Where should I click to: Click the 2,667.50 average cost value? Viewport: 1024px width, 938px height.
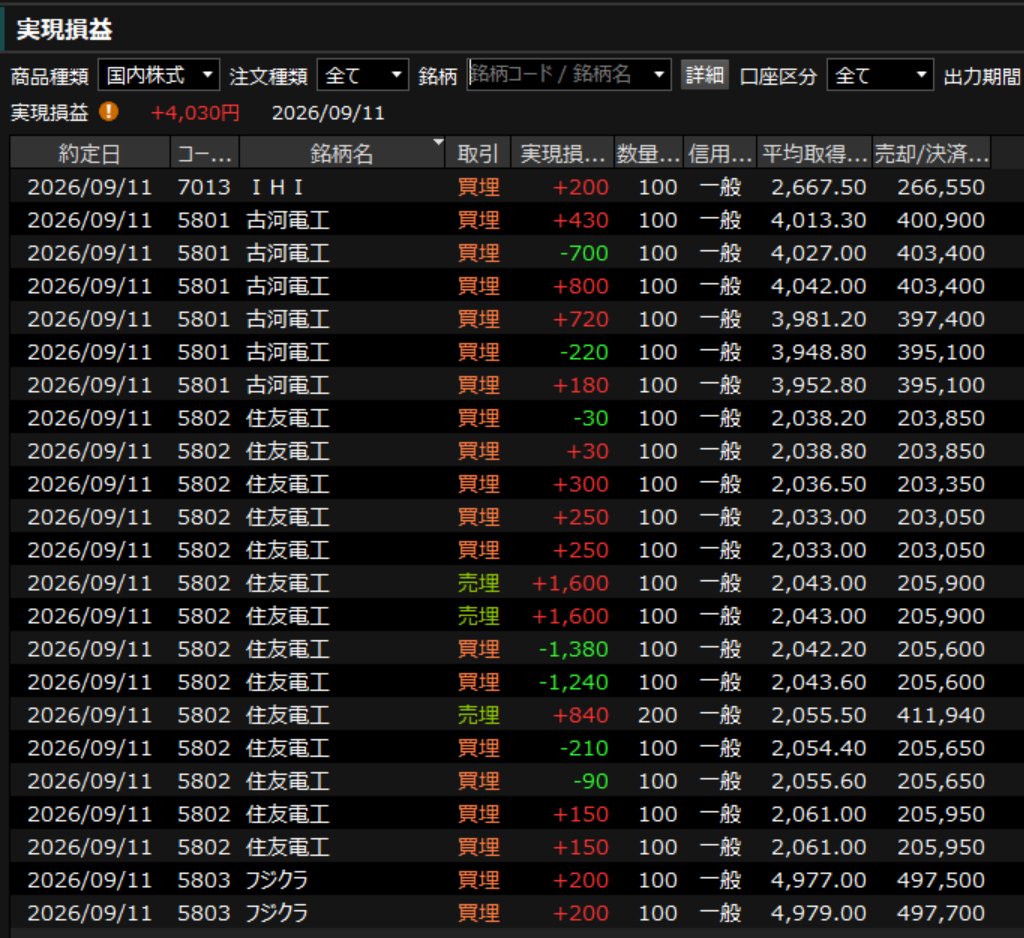pyautogui.click(x=818, y=187)
